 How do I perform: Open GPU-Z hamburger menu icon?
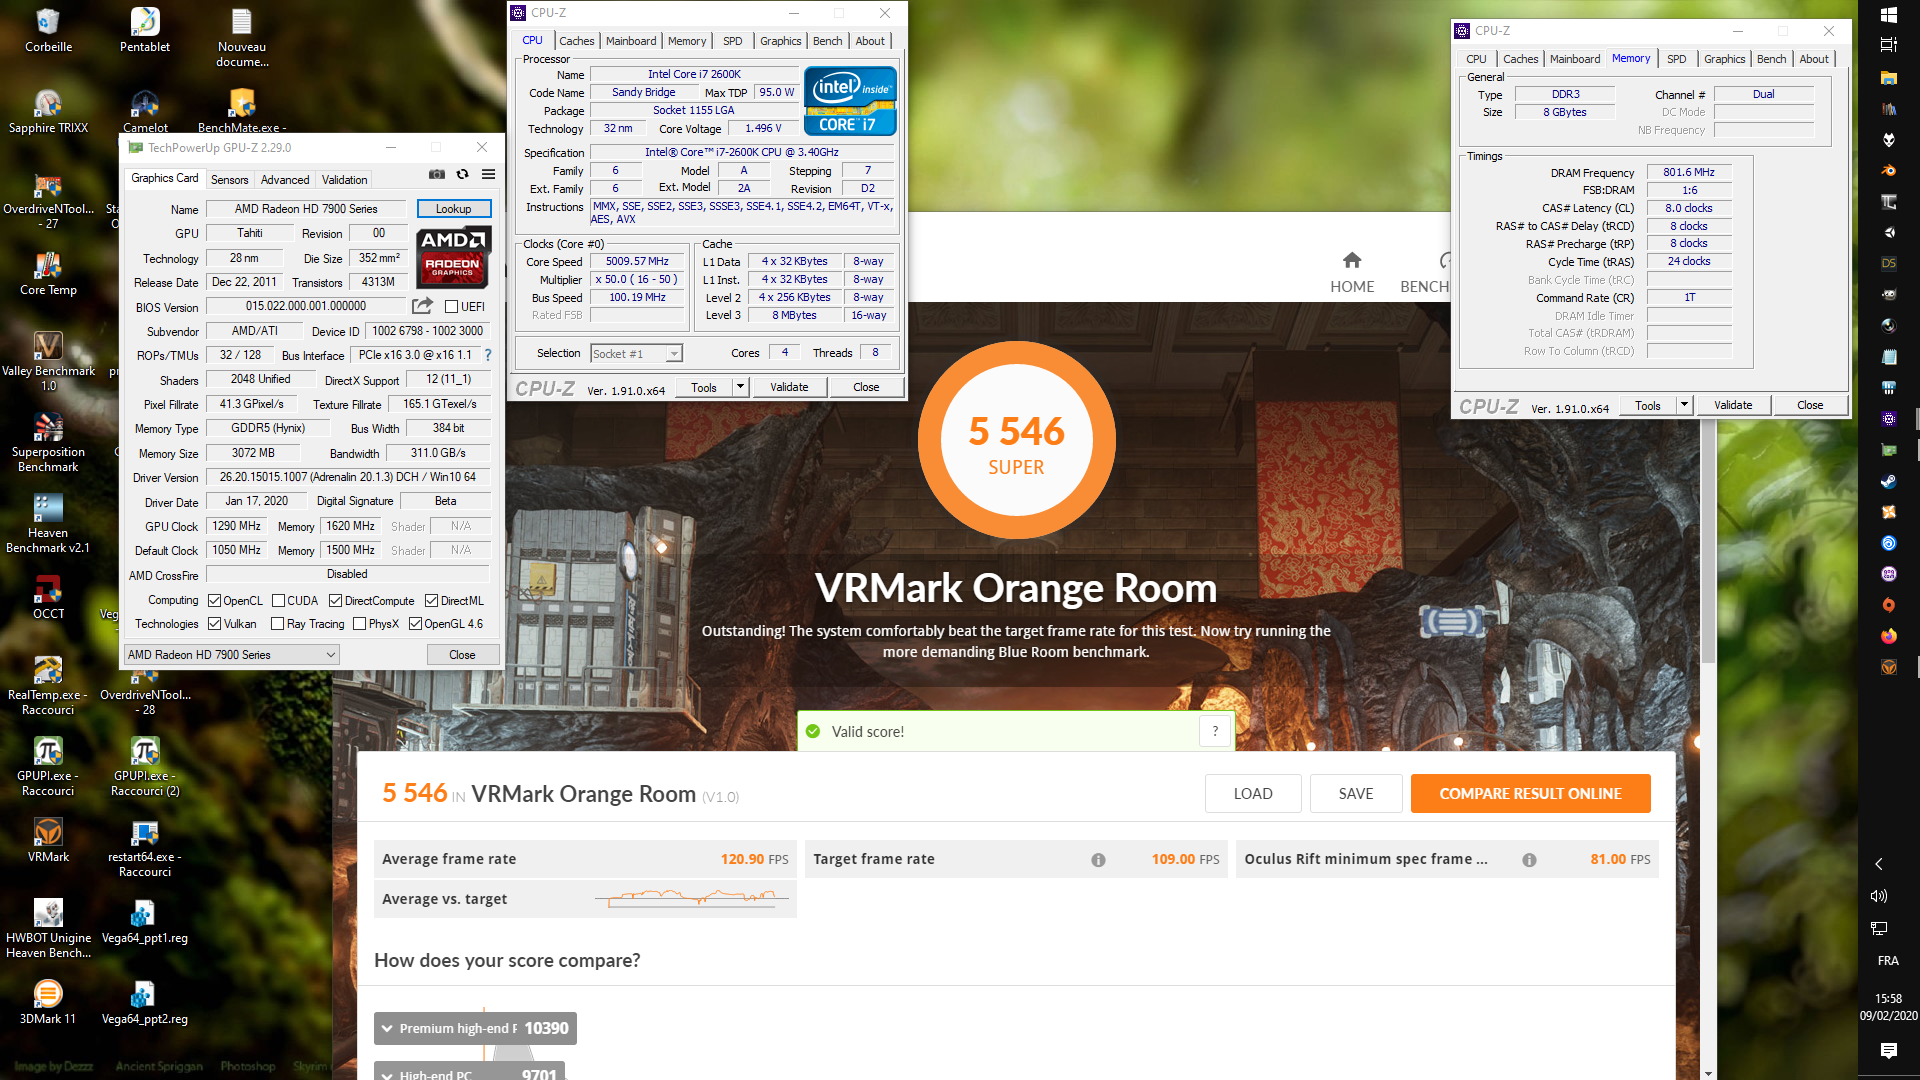488,174
